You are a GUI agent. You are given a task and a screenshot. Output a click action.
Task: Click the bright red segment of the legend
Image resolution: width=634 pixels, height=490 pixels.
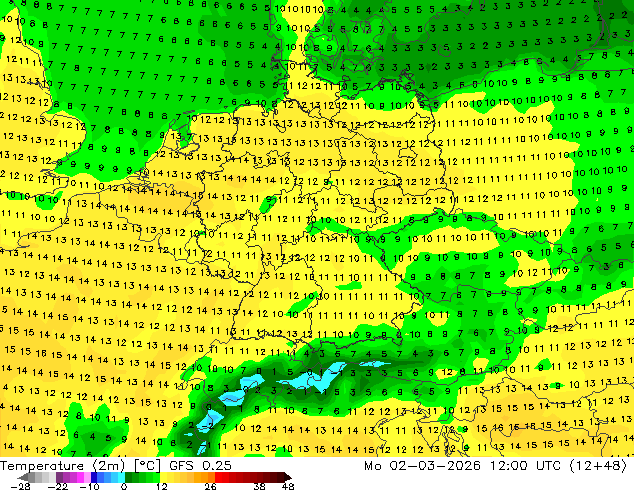coord(218,477)
